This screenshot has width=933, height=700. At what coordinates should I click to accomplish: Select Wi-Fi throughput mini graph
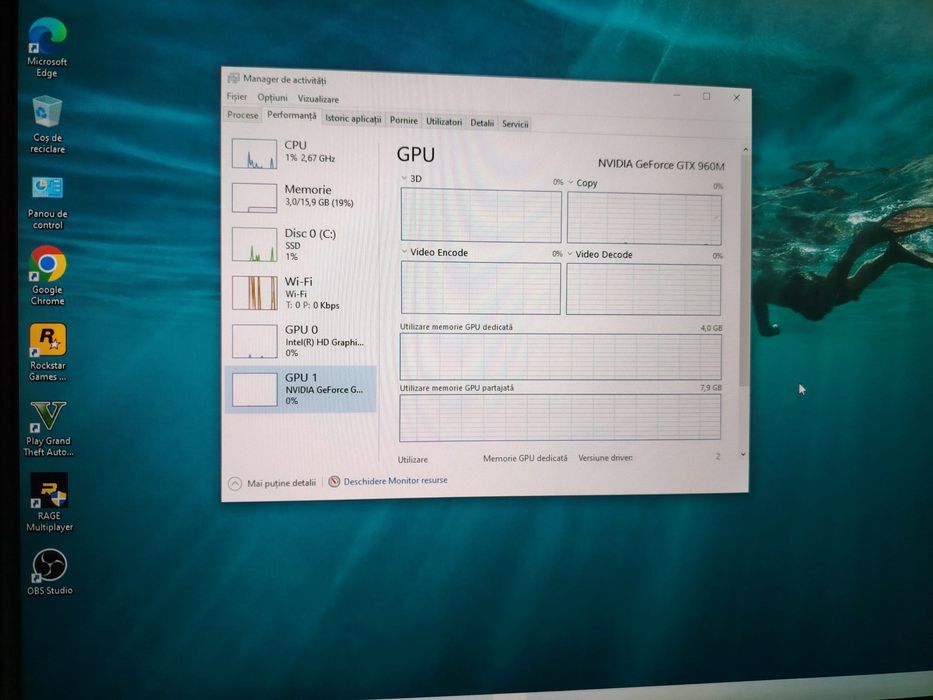[x=254, y=293]
